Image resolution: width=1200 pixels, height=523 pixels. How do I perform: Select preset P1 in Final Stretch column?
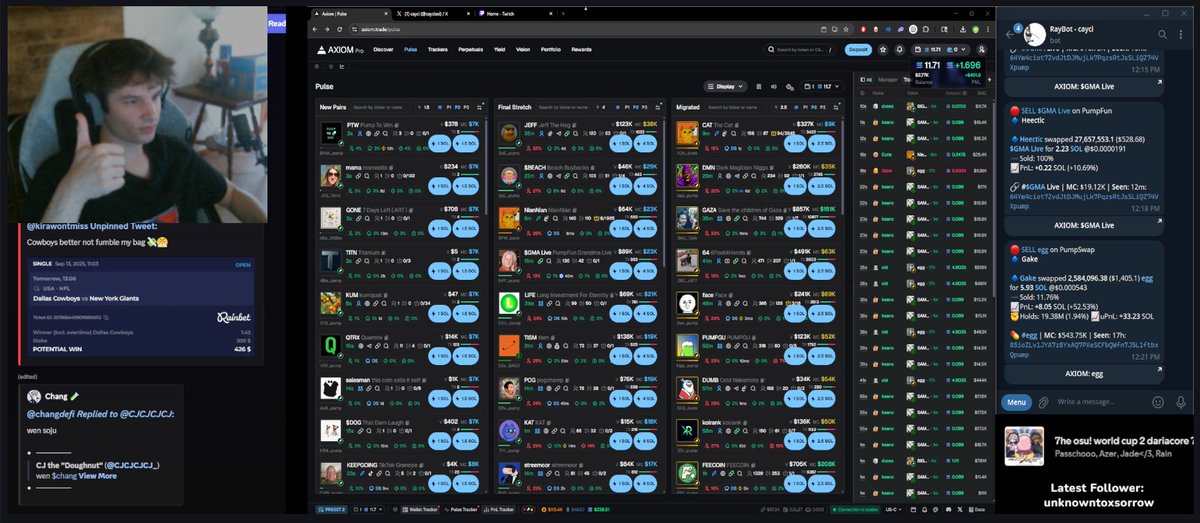coord(627,107)
